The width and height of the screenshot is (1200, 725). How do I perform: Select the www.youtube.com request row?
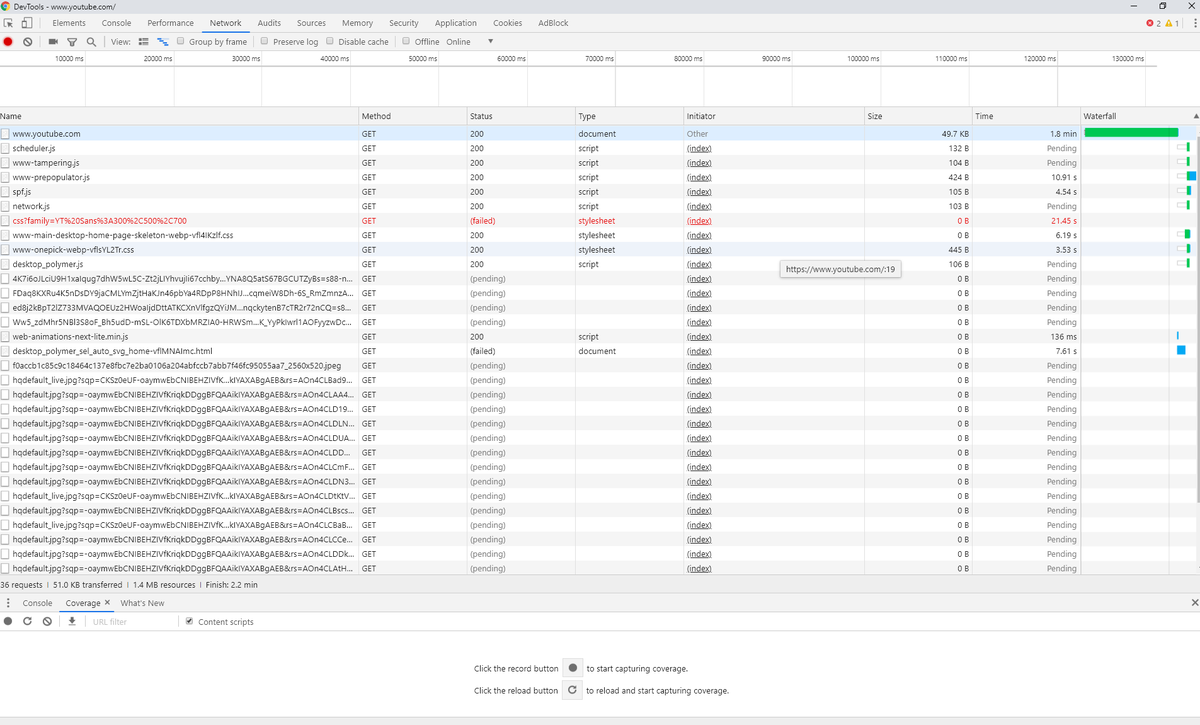(x=600, y=133)
